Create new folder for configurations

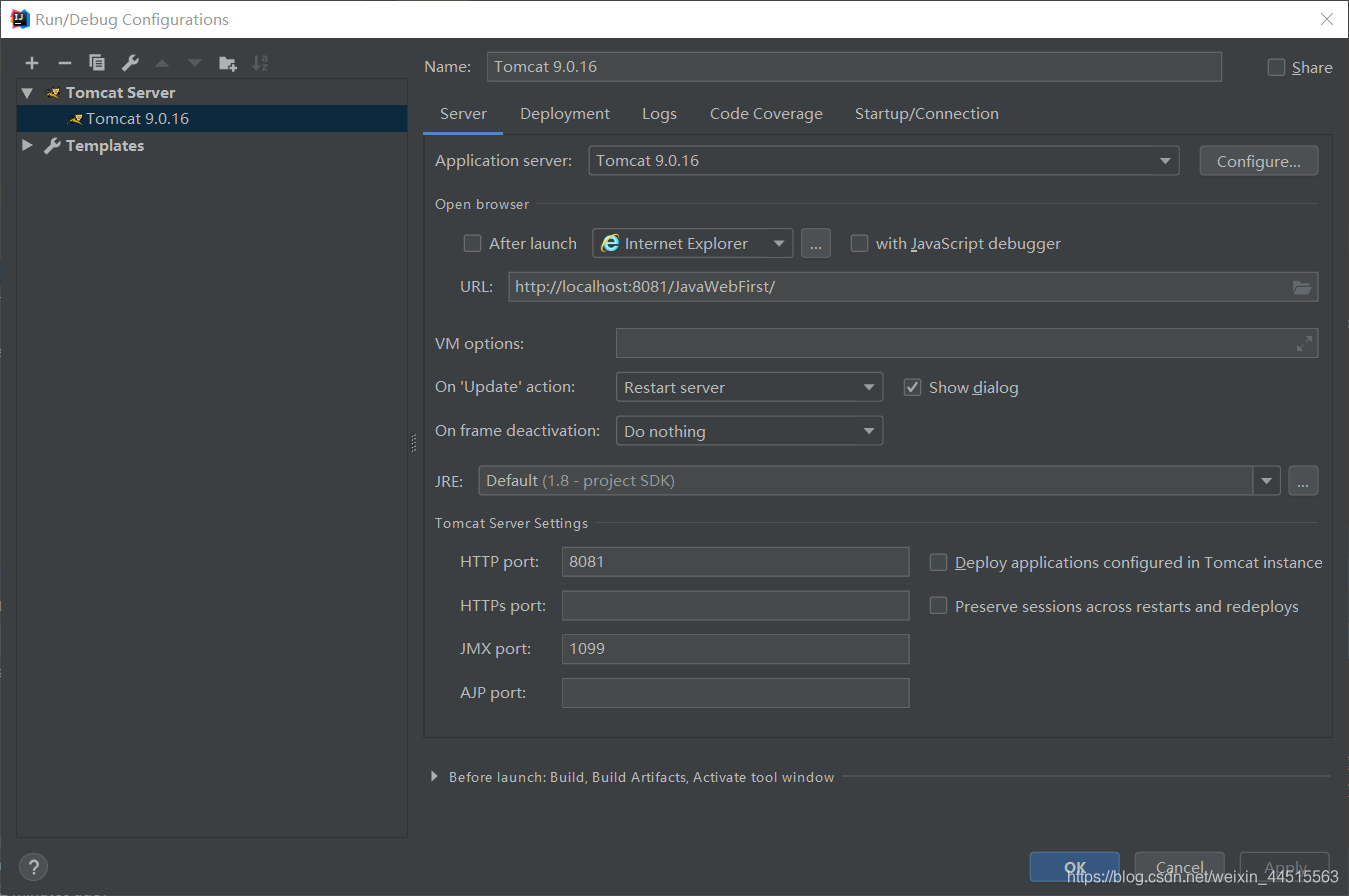(x=228, y=63)
